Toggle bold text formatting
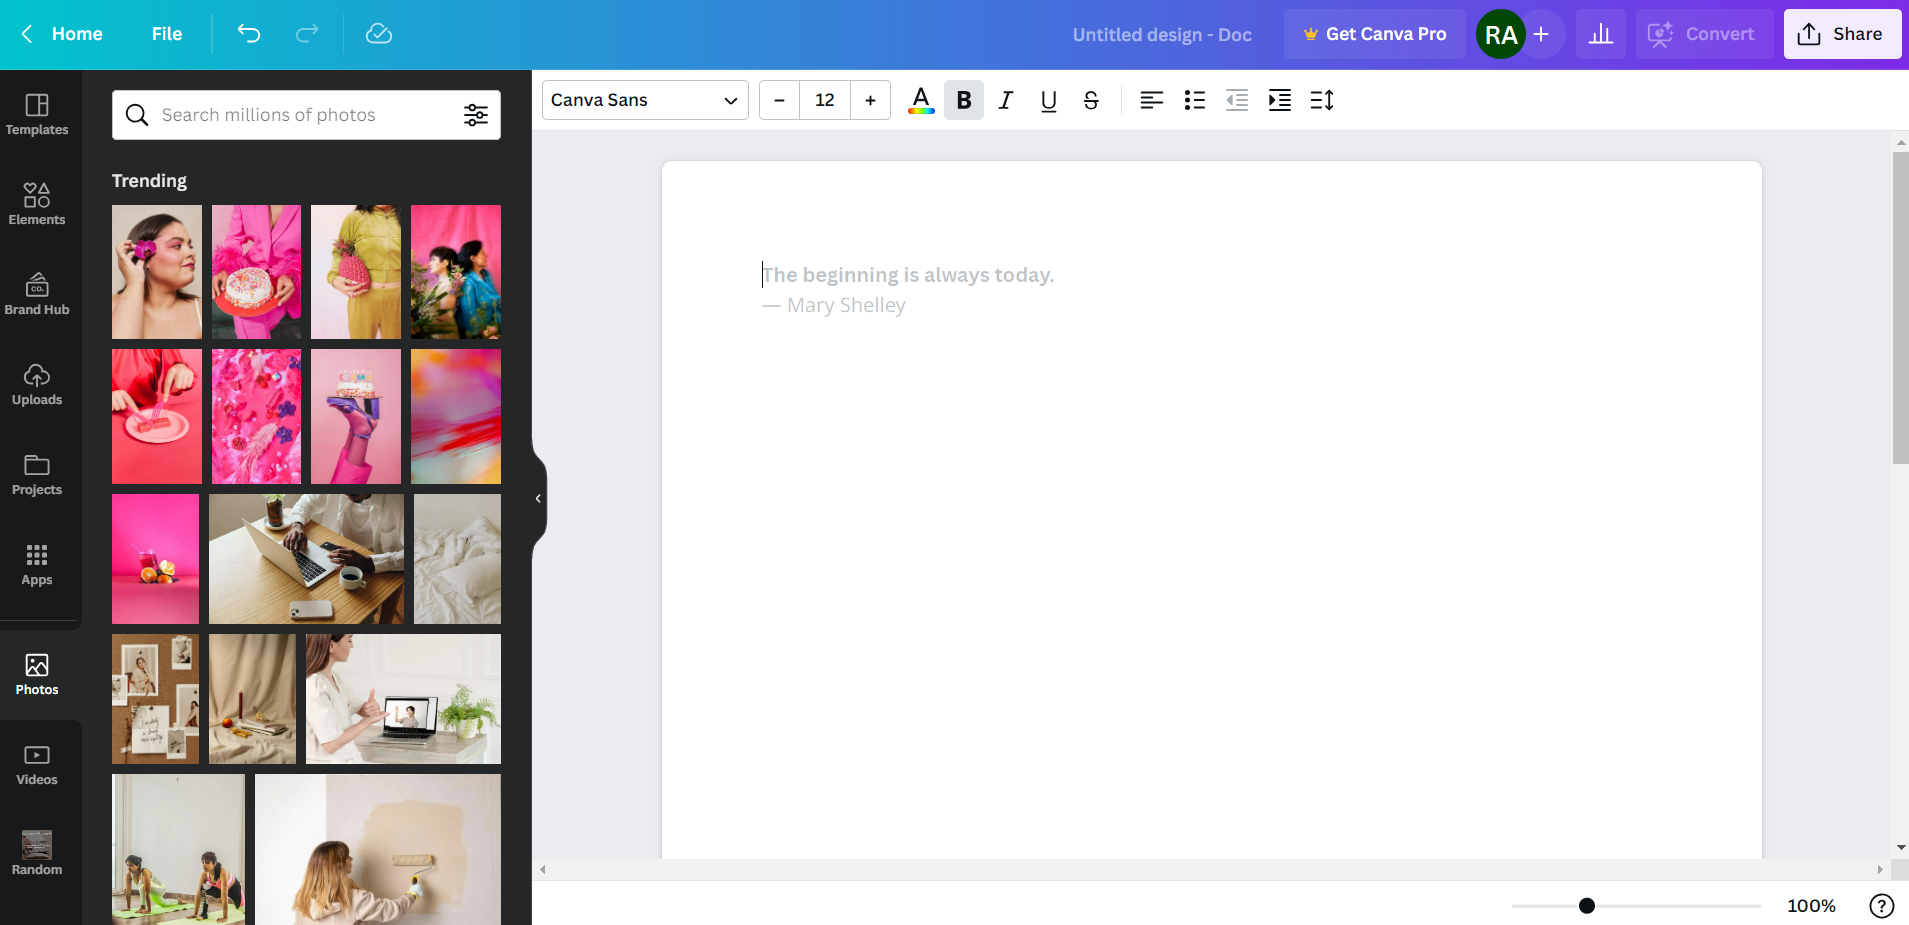1909x925 pixels. [x=963, y=100]
